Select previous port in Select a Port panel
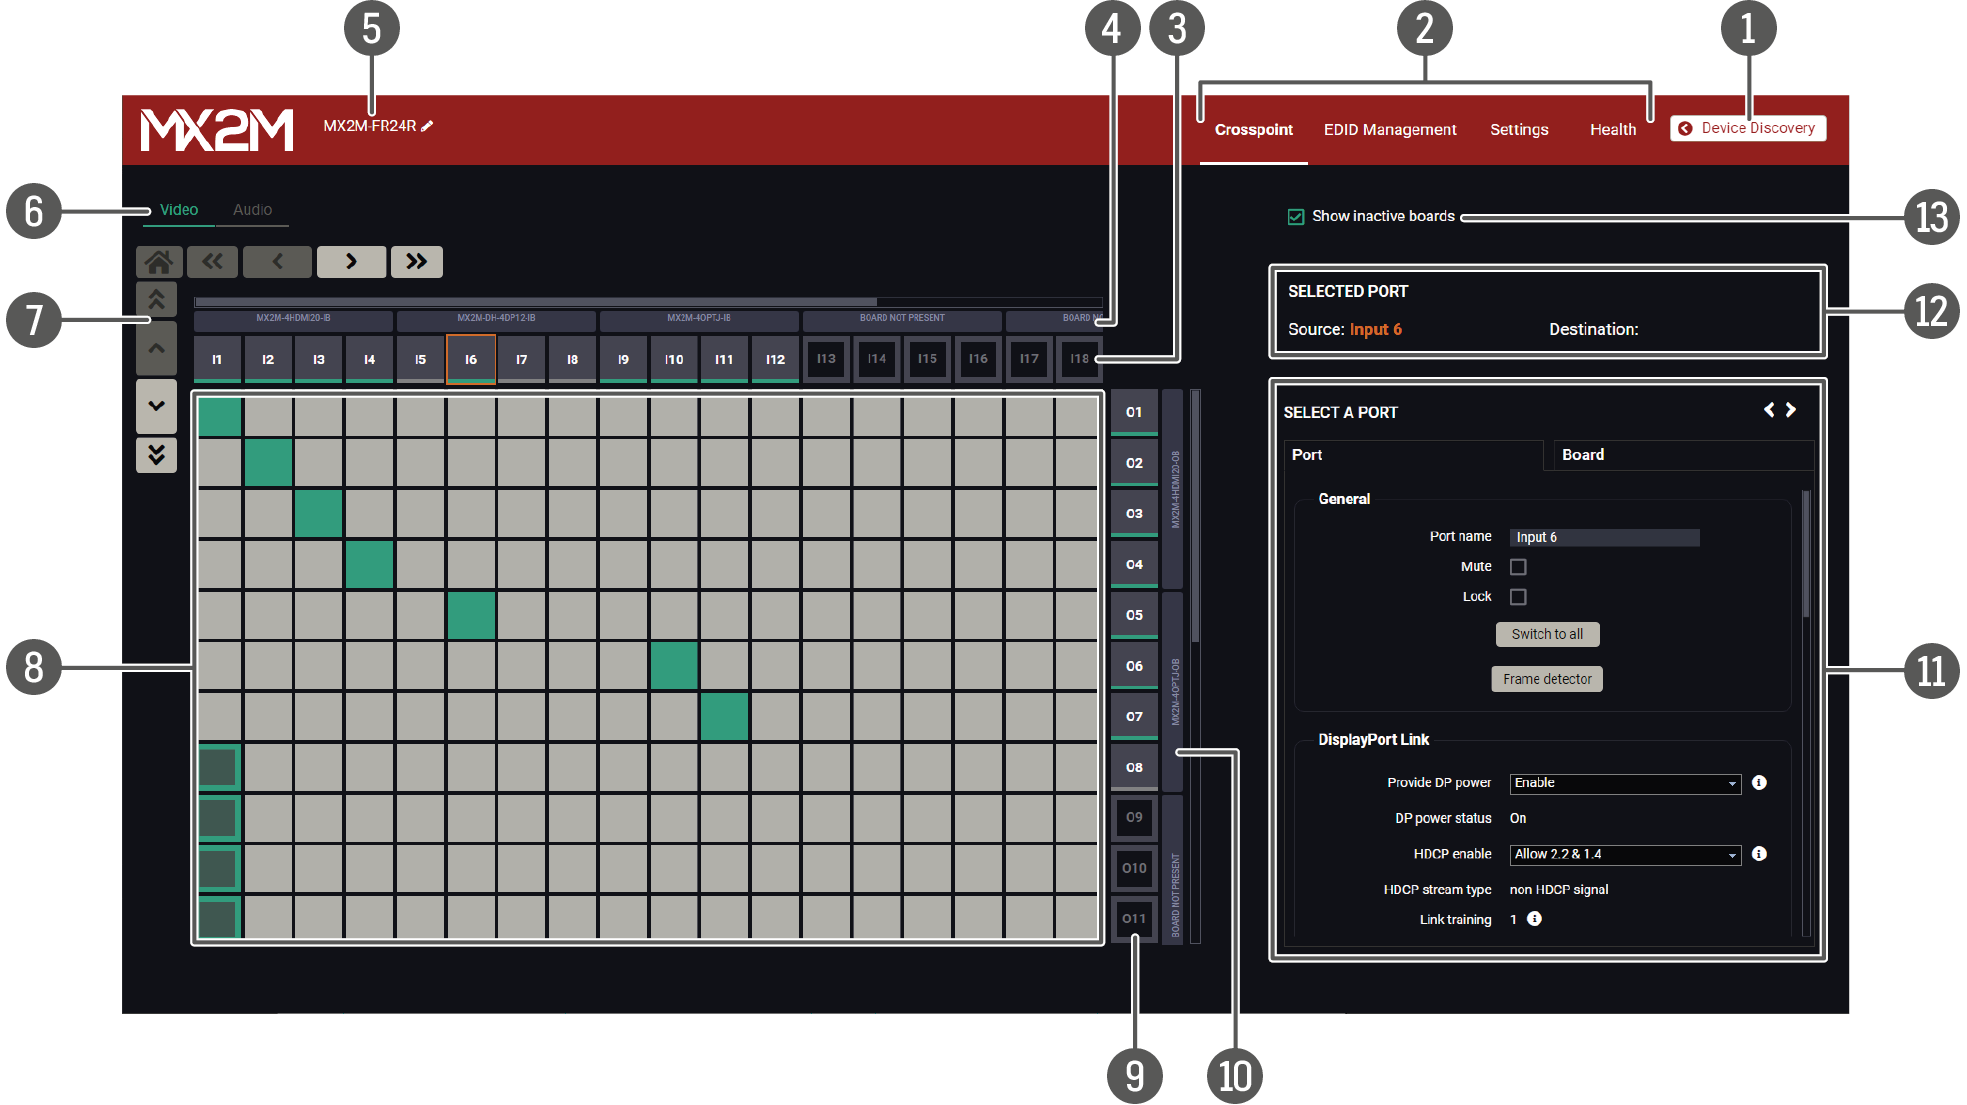 tap(1769, 410)
